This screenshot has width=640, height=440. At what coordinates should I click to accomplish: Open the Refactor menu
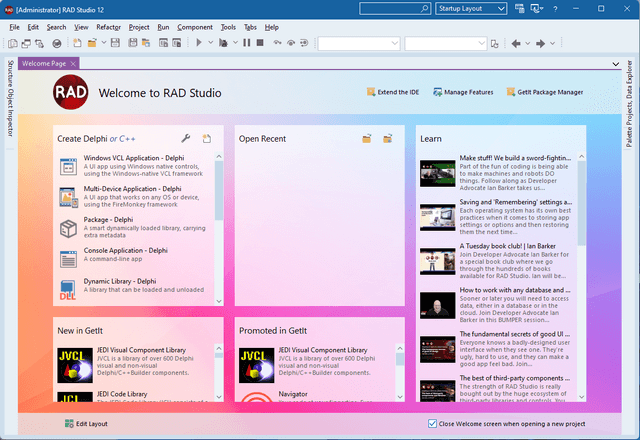pyautogui.click(x=108, y=27)
